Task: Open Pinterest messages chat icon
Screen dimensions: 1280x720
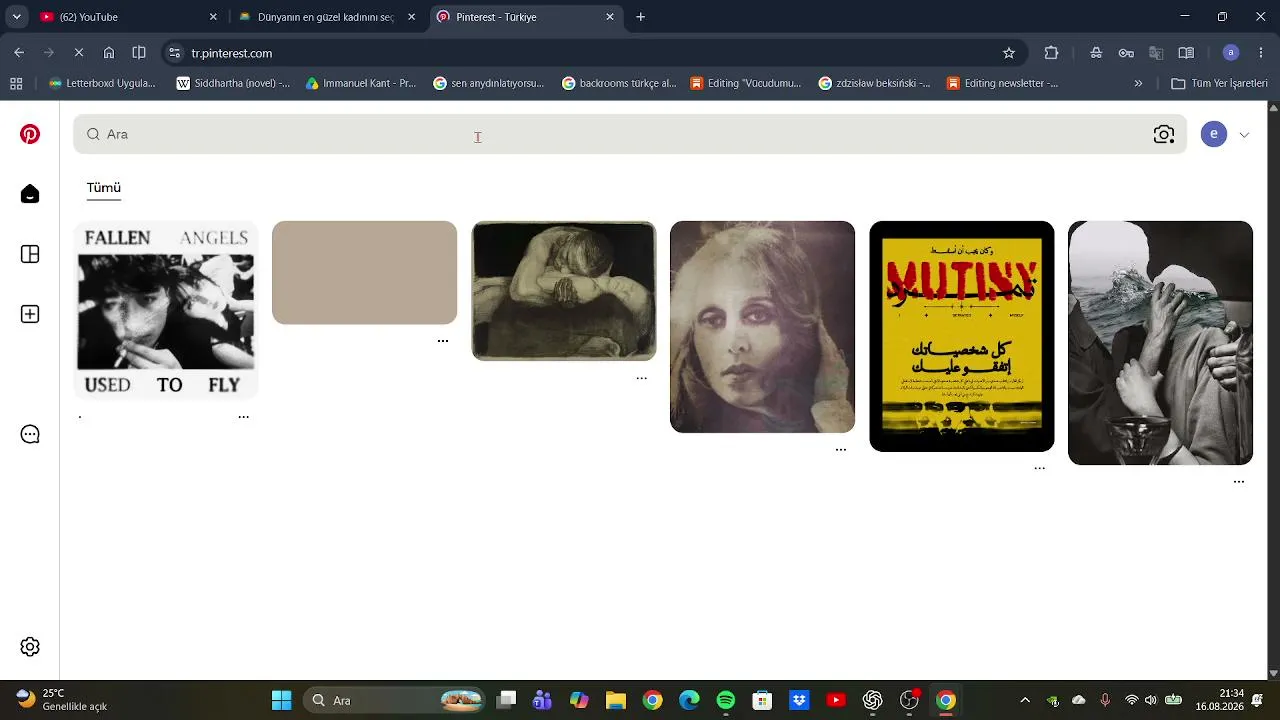Action: click(30, 434)
